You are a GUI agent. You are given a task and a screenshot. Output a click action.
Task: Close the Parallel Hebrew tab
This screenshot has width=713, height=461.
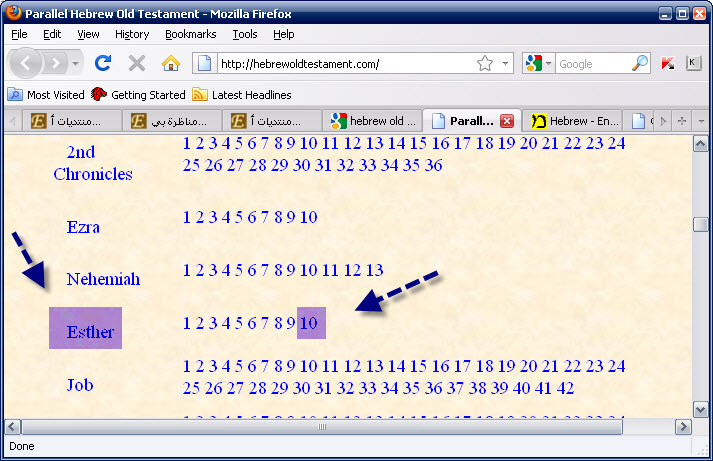tap(506, 121)
